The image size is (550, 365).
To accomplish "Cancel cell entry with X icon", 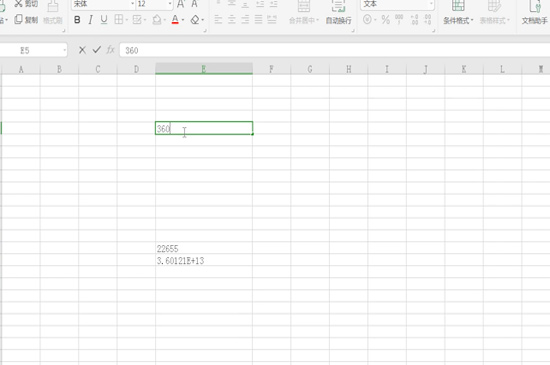I will pos(82,50).
